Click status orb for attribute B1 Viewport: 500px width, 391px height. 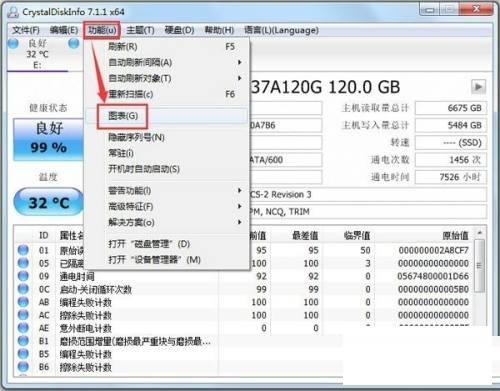(x=23, y=341)
